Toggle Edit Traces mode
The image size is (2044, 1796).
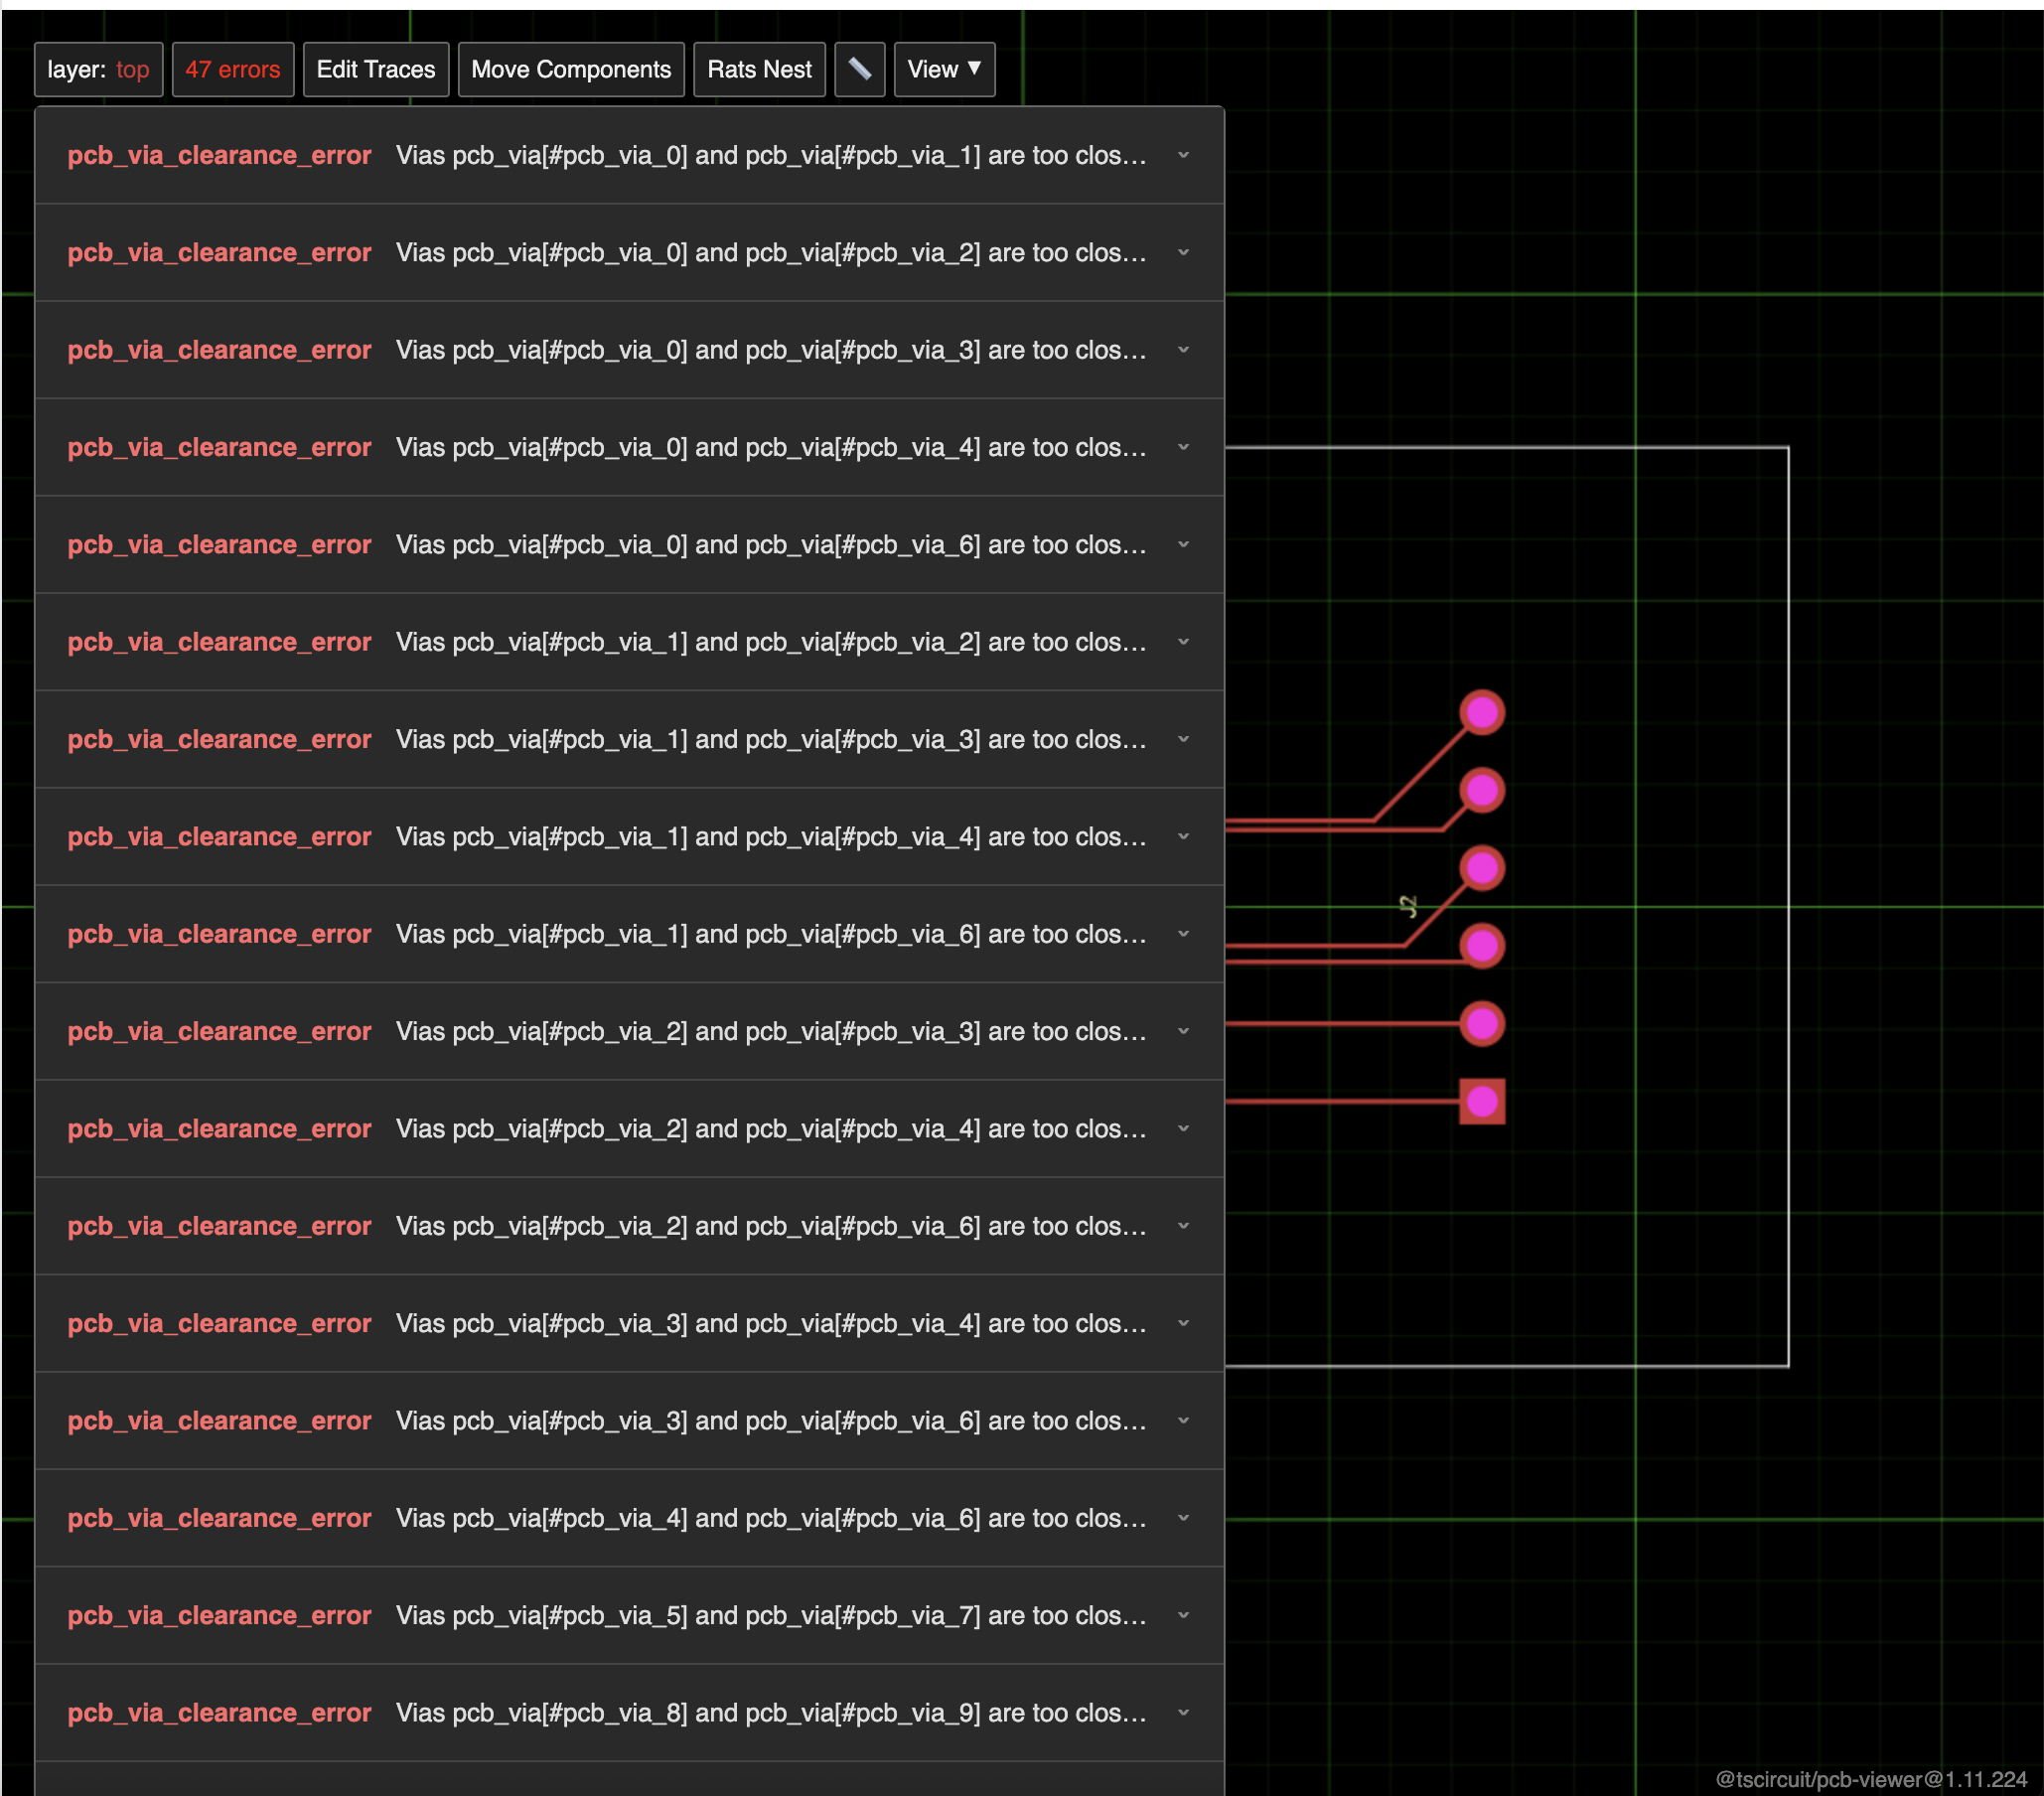(375, 69)
